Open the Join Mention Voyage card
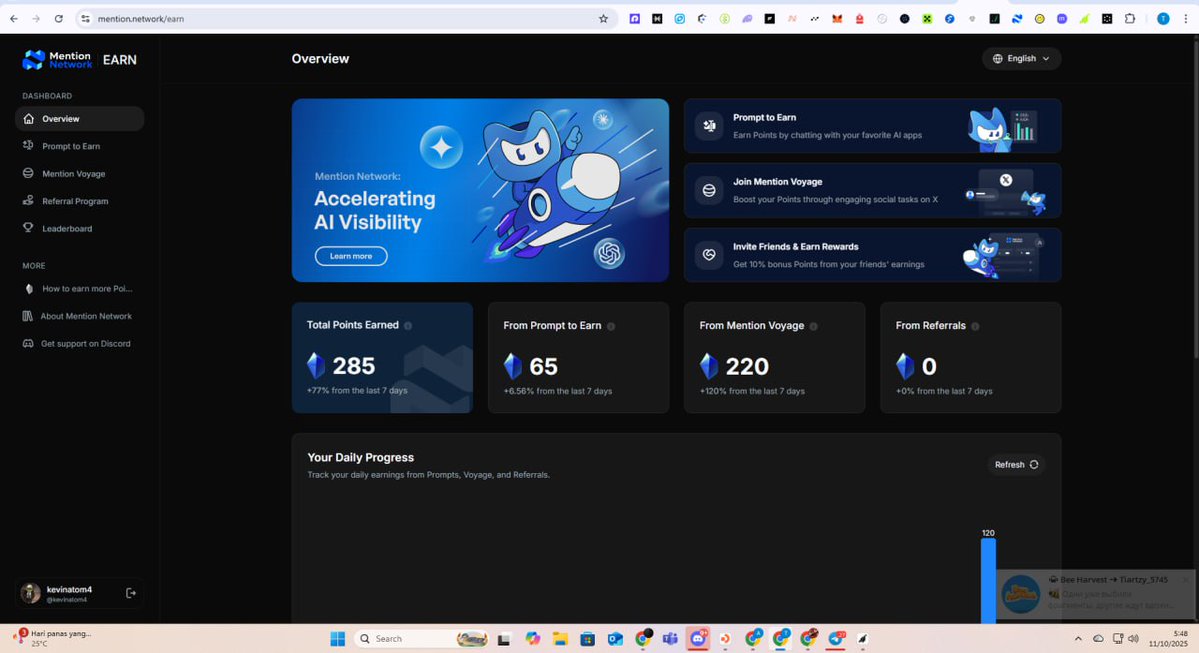 (x=872, y=190)
